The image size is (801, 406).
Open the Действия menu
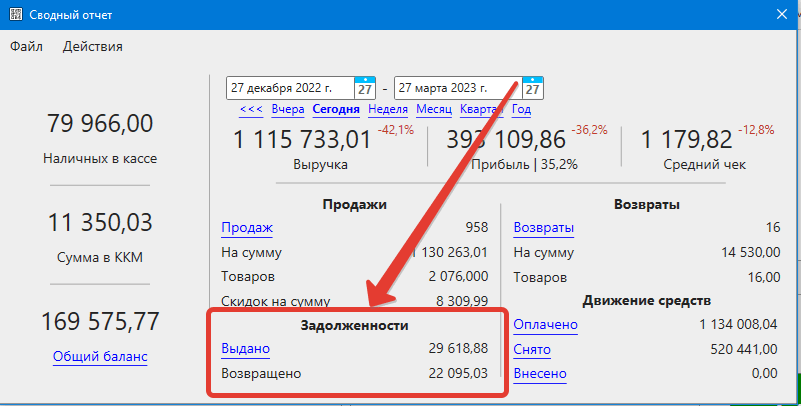92,46
